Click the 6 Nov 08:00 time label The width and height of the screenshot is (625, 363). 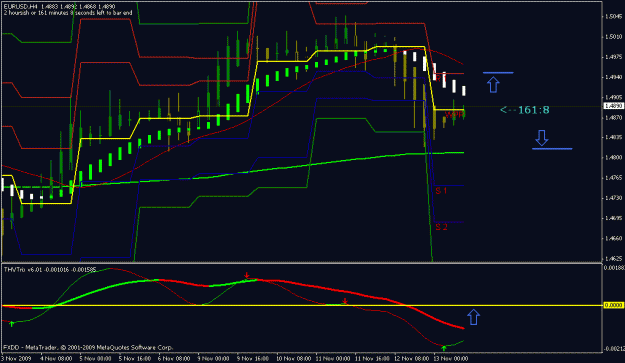point(174,358)
